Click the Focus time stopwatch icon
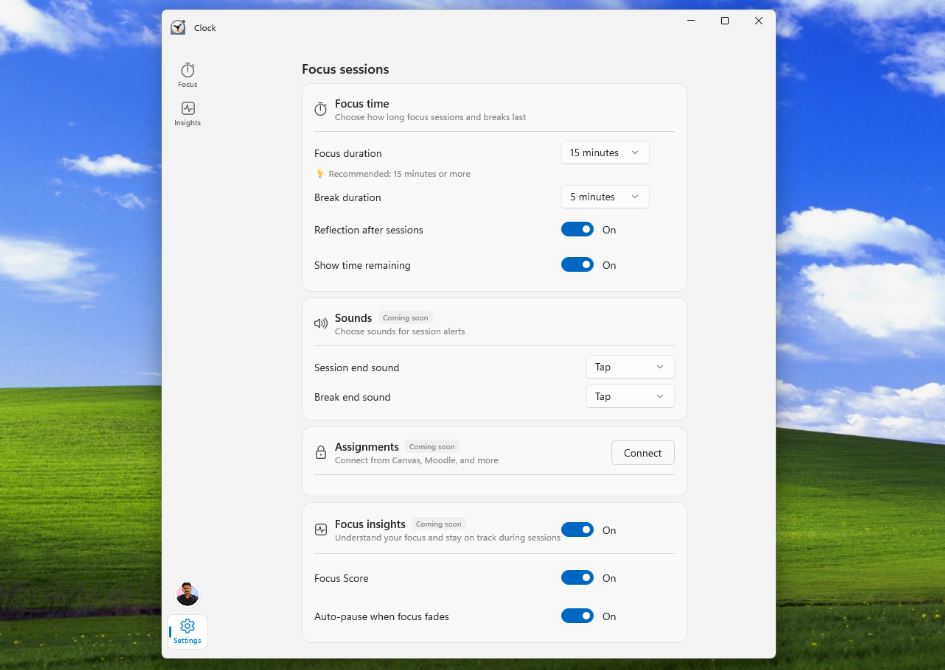Viewport: 945px width, 670px height. (321, 109)
